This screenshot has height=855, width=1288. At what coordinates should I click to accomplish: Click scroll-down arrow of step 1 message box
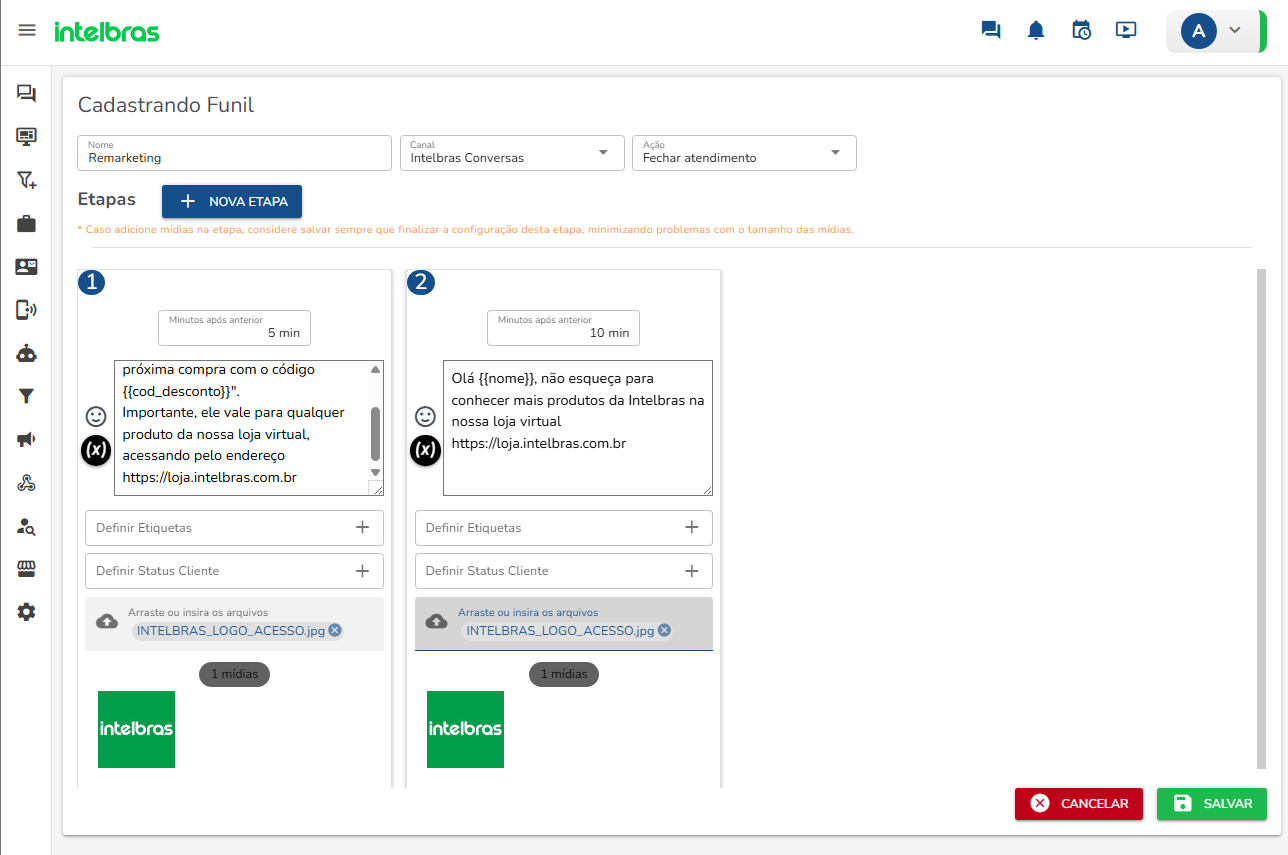click(376, 472)
